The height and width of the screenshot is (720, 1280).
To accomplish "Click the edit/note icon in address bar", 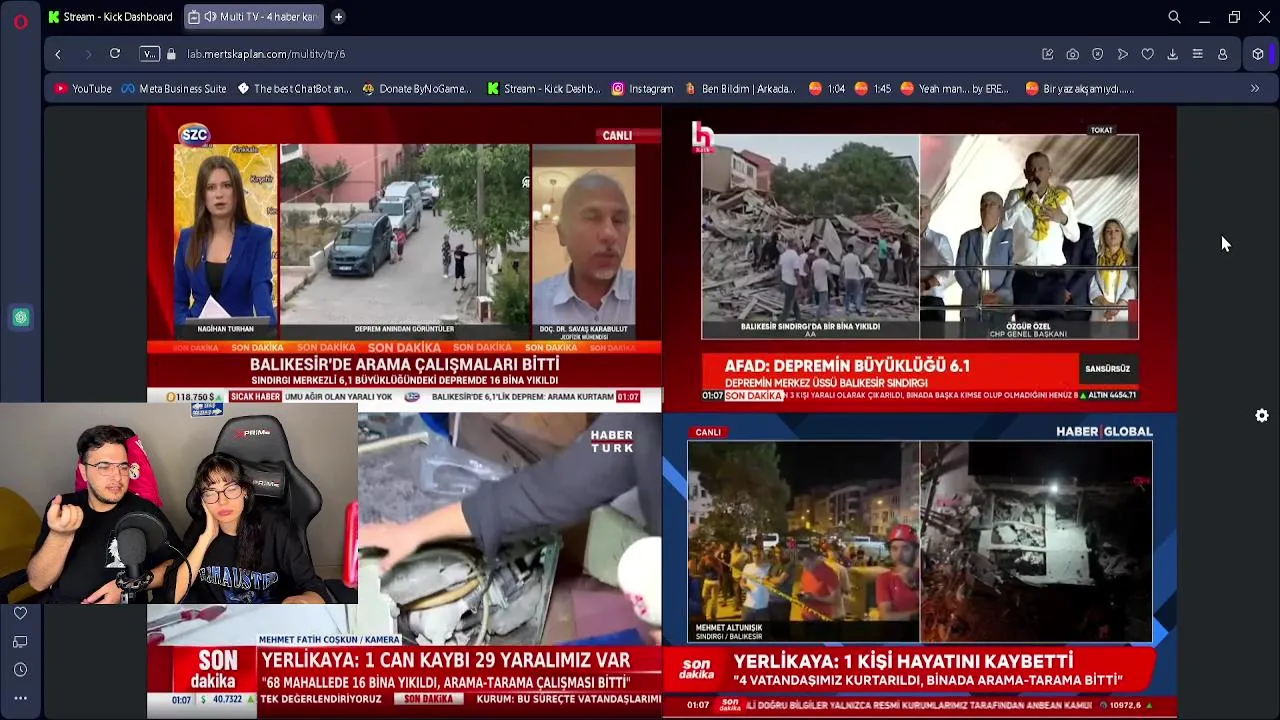I will (x=1047, y=54).
